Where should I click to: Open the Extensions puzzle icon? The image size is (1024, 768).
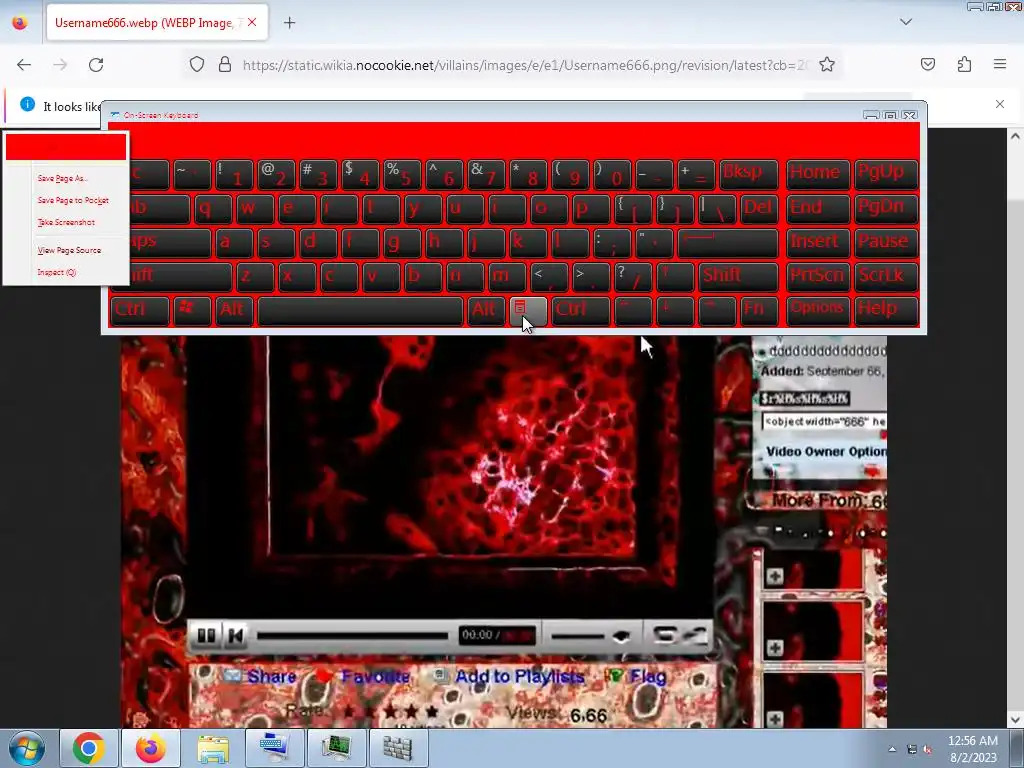click(964, 64)
